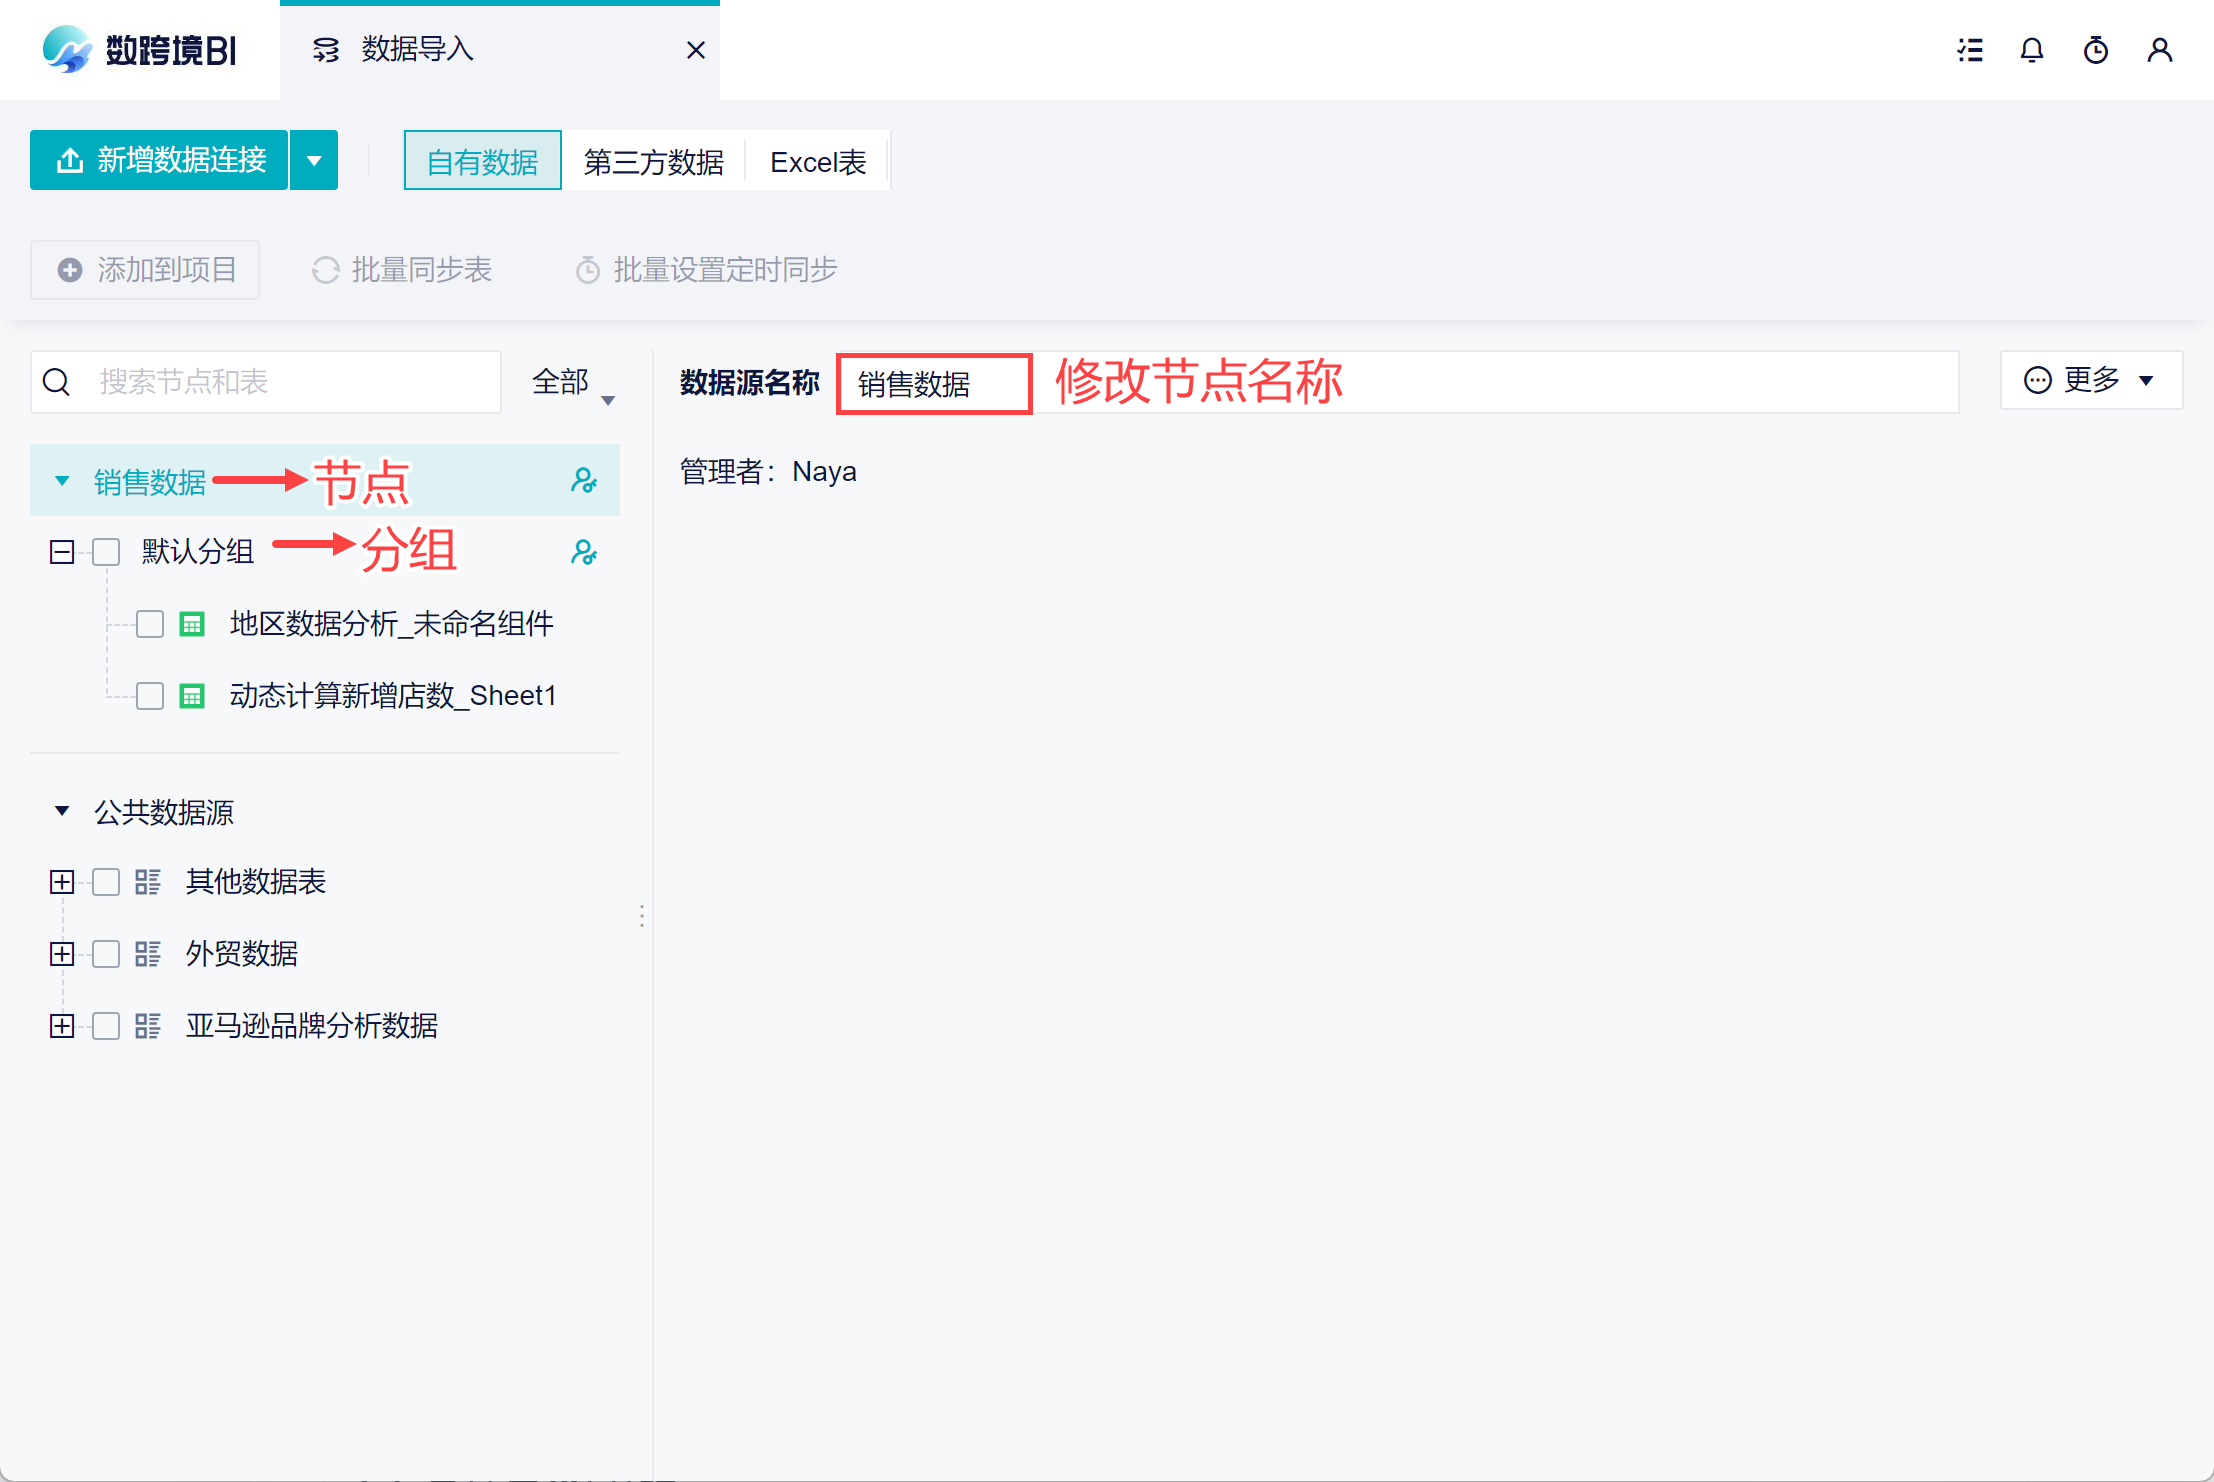The width and height of the screenshot is (2214, 1482).
Task: Click the 添加到项目 button
Action: click(x=145, y=270)
